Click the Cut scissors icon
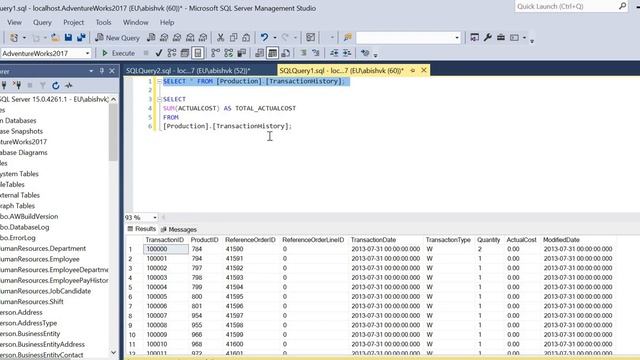 pyautogui.click(x=220, y=38)
